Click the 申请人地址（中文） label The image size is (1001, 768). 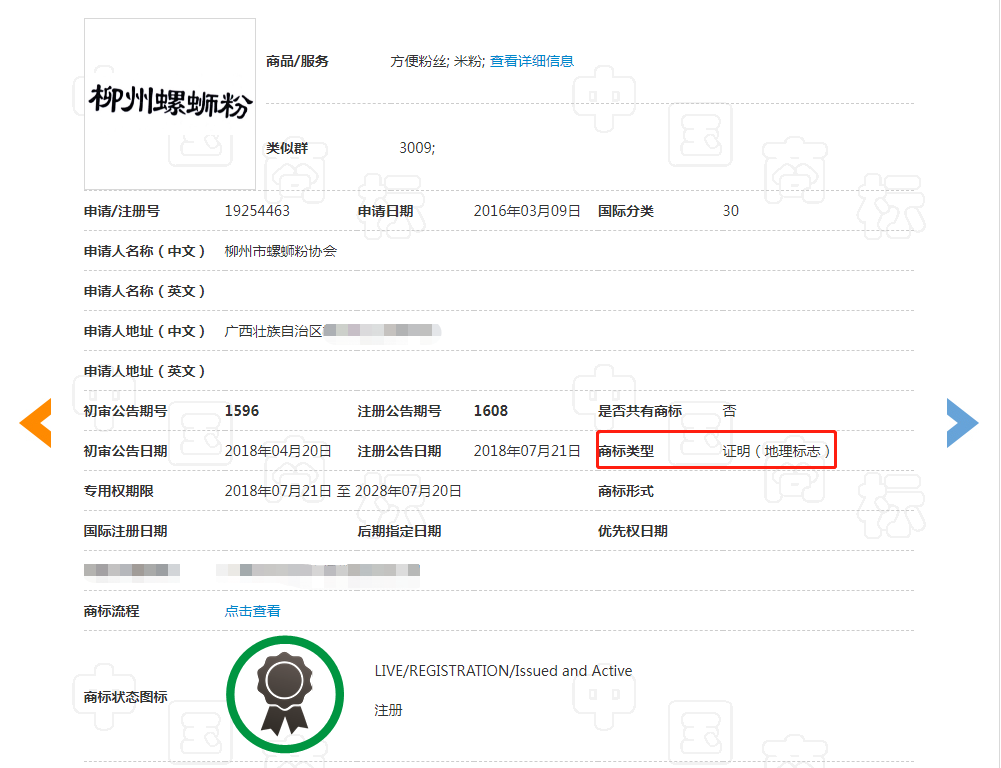coord(145,331)
